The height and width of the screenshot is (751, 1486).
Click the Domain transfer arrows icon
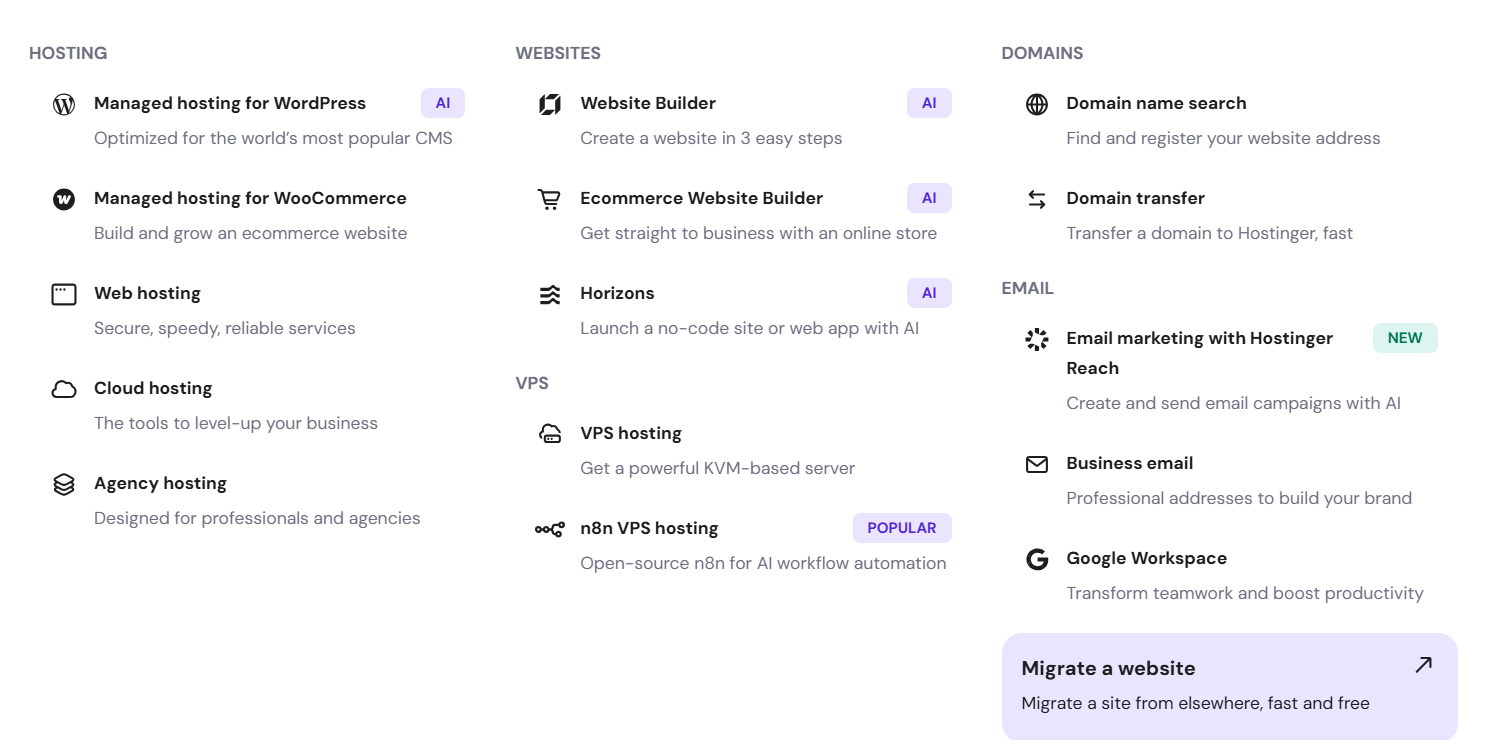tap(1037, 199)
